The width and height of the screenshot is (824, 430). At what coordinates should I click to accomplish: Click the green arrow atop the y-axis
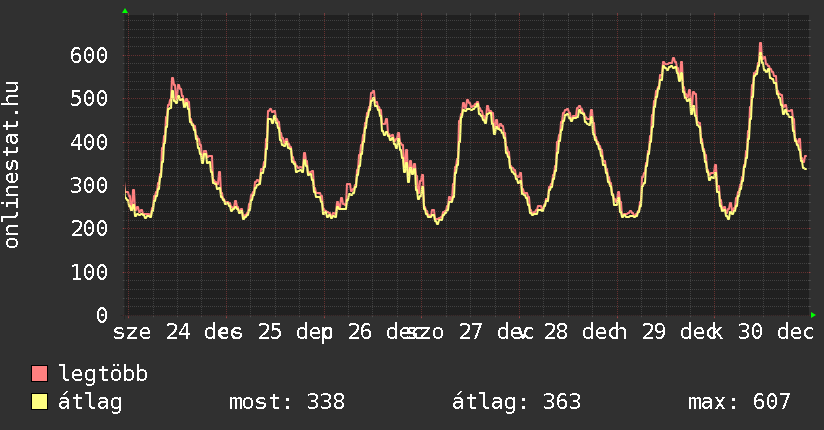coord(125,11)
